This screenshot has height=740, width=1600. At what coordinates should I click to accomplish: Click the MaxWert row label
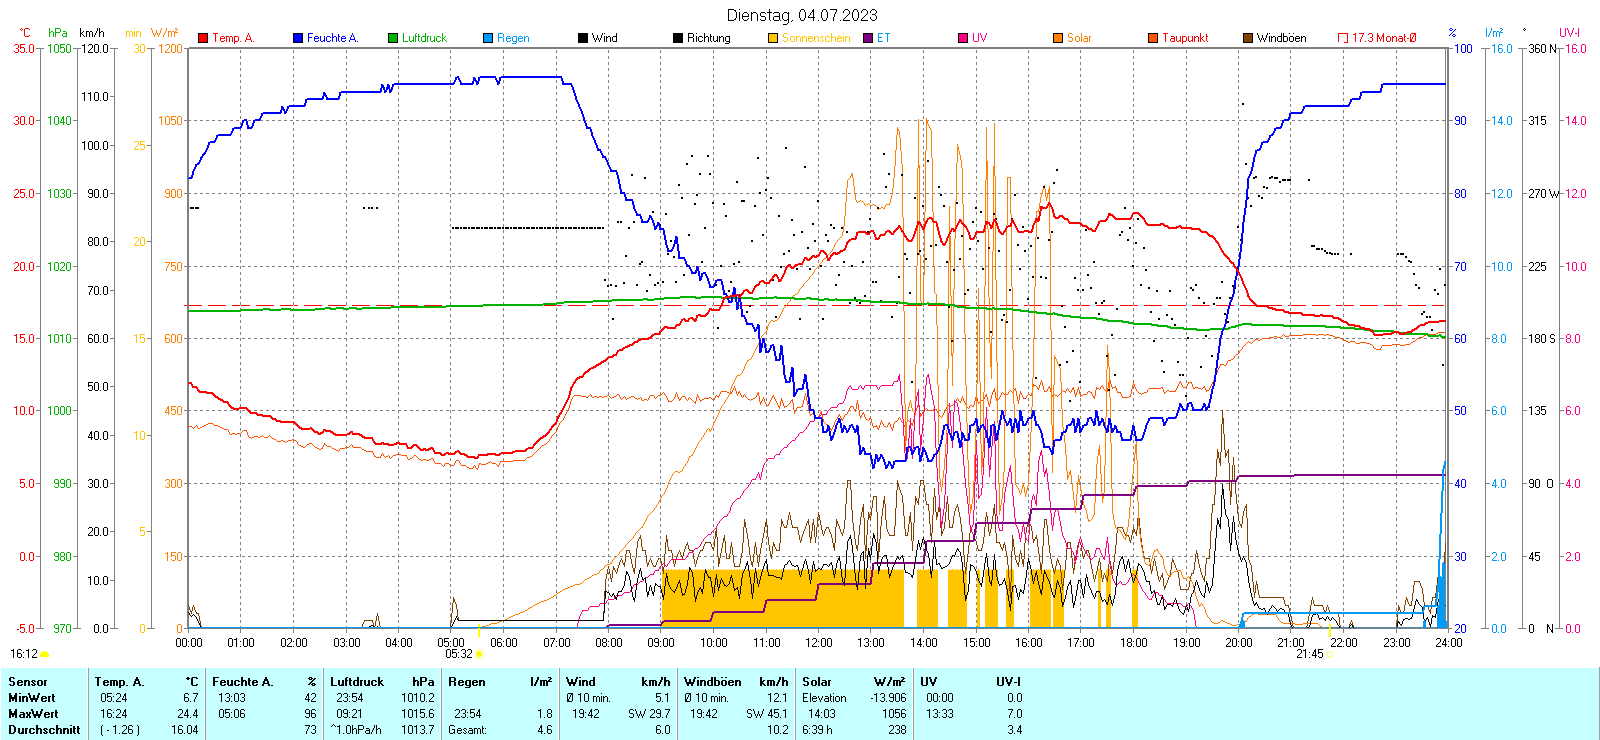point(33,714)
